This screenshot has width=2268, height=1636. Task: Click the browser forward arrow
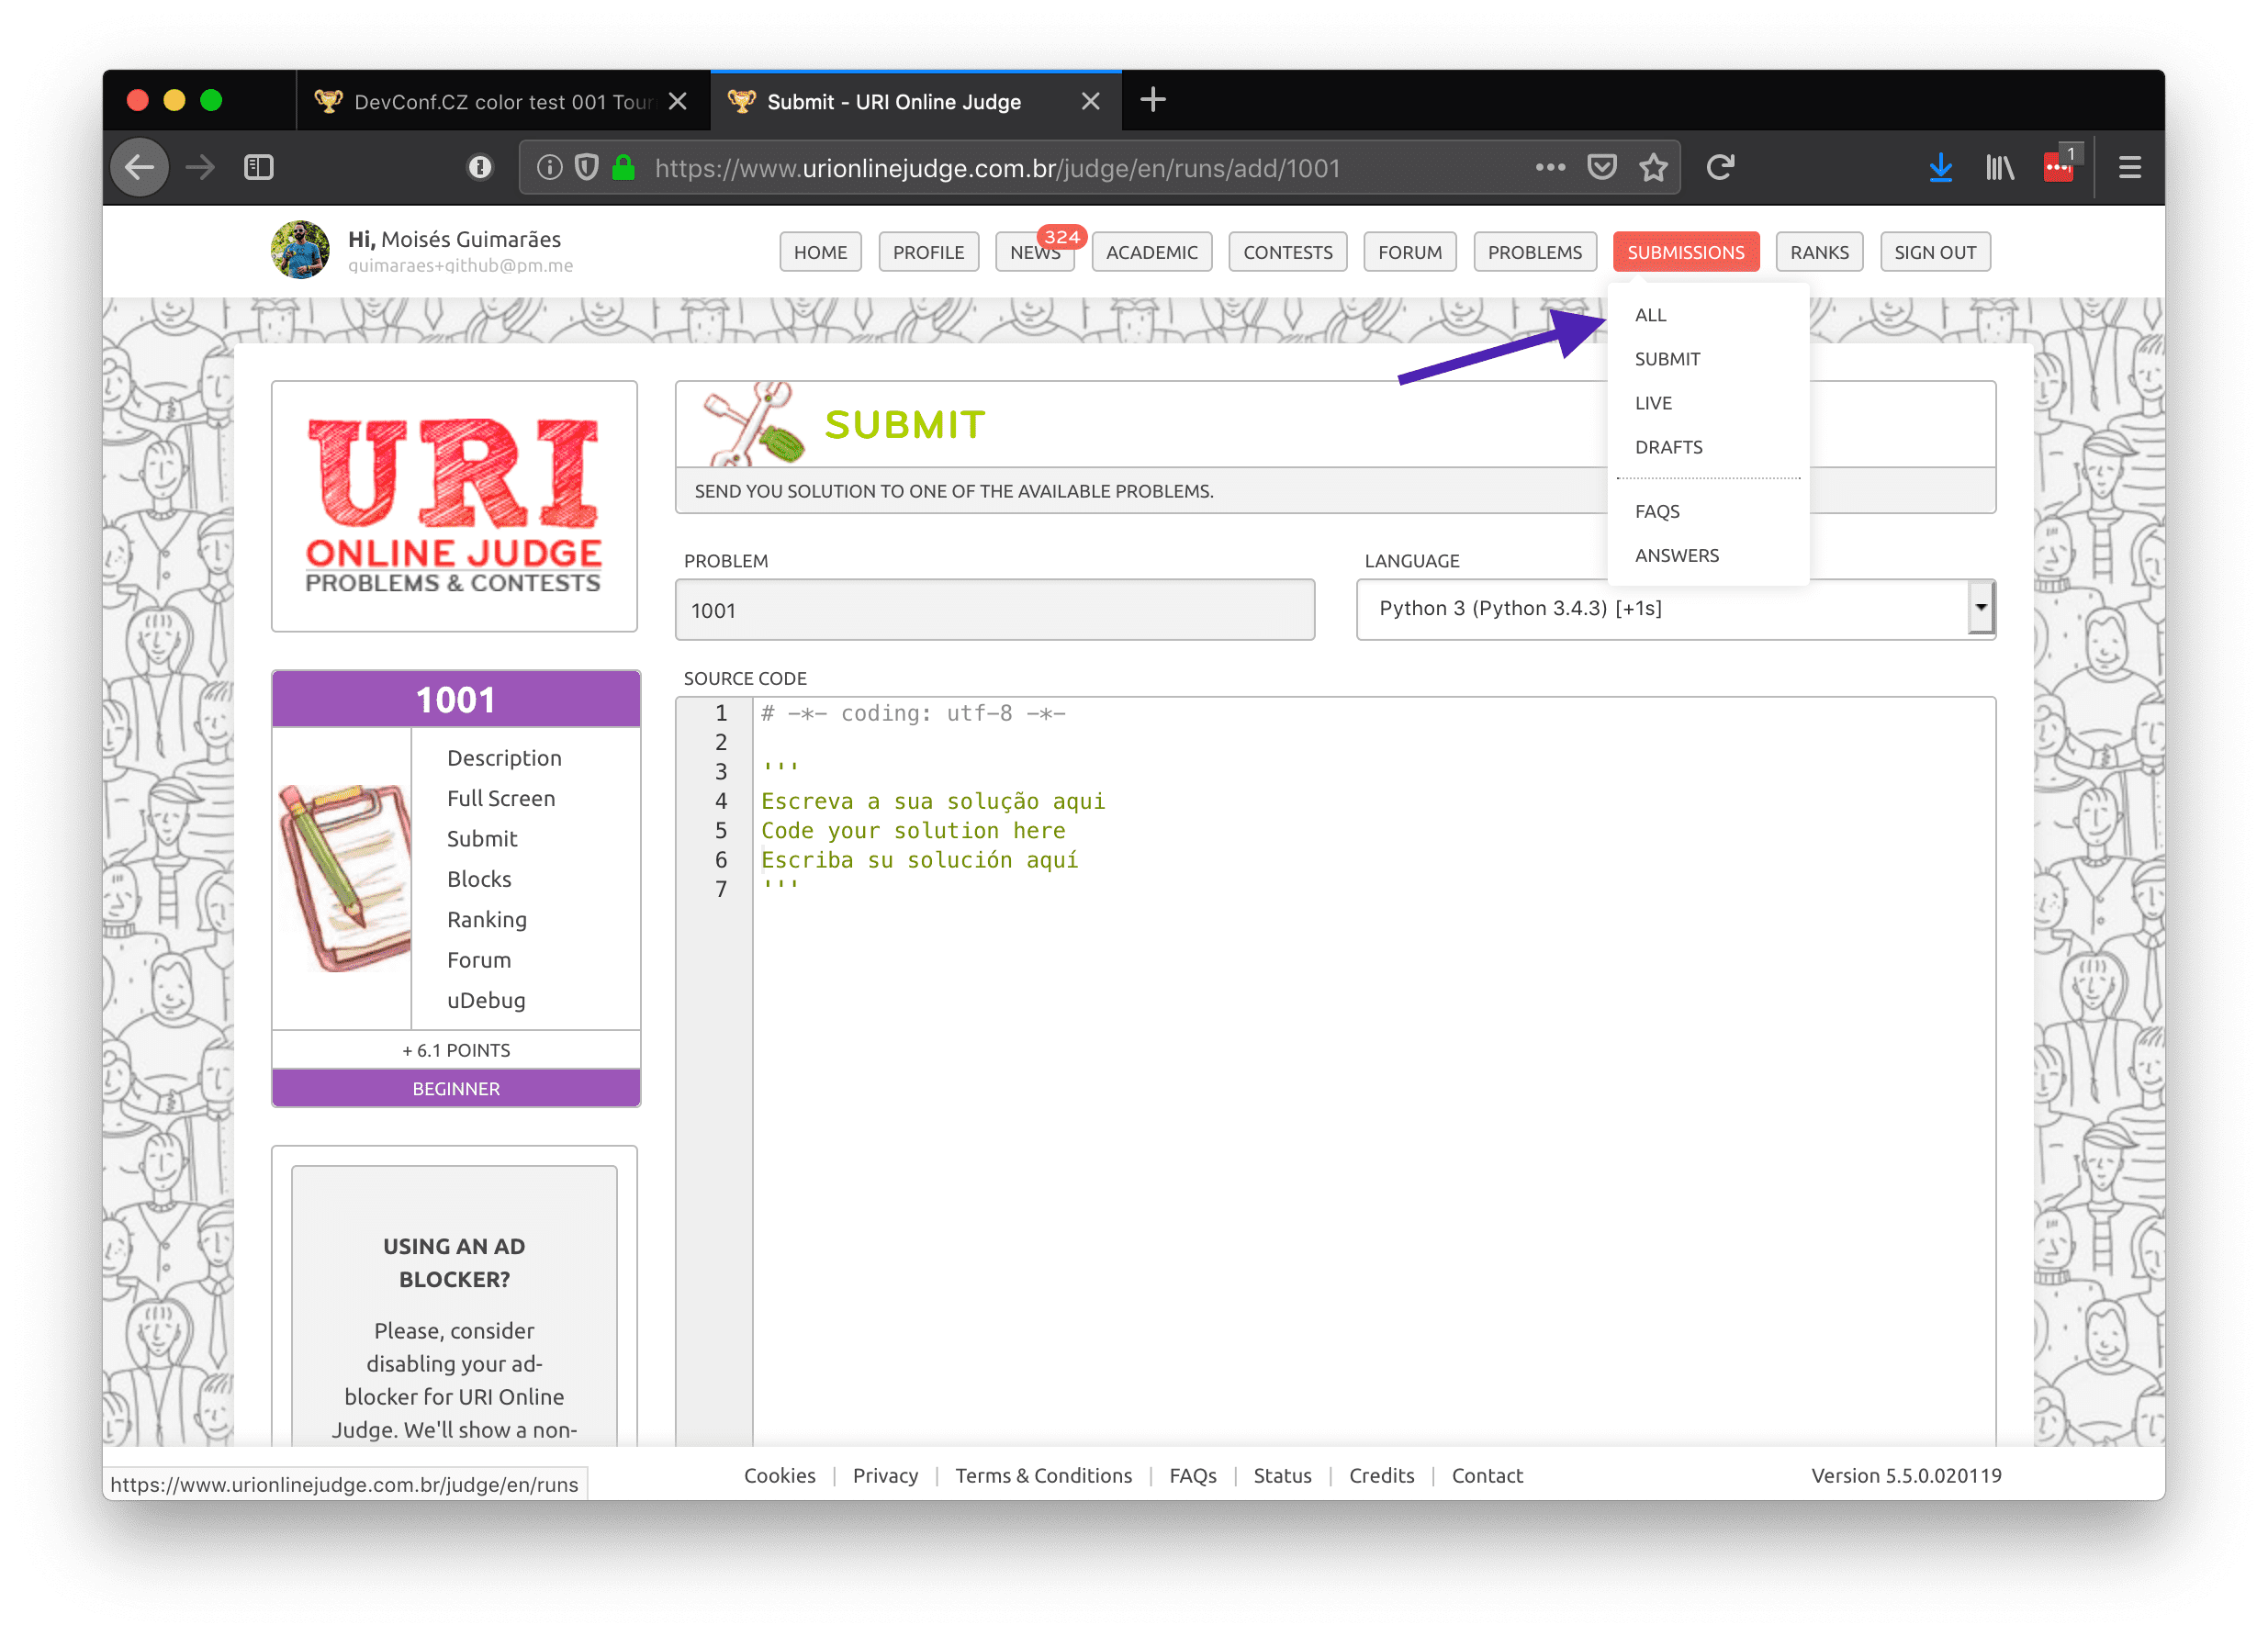pos(200,167)
